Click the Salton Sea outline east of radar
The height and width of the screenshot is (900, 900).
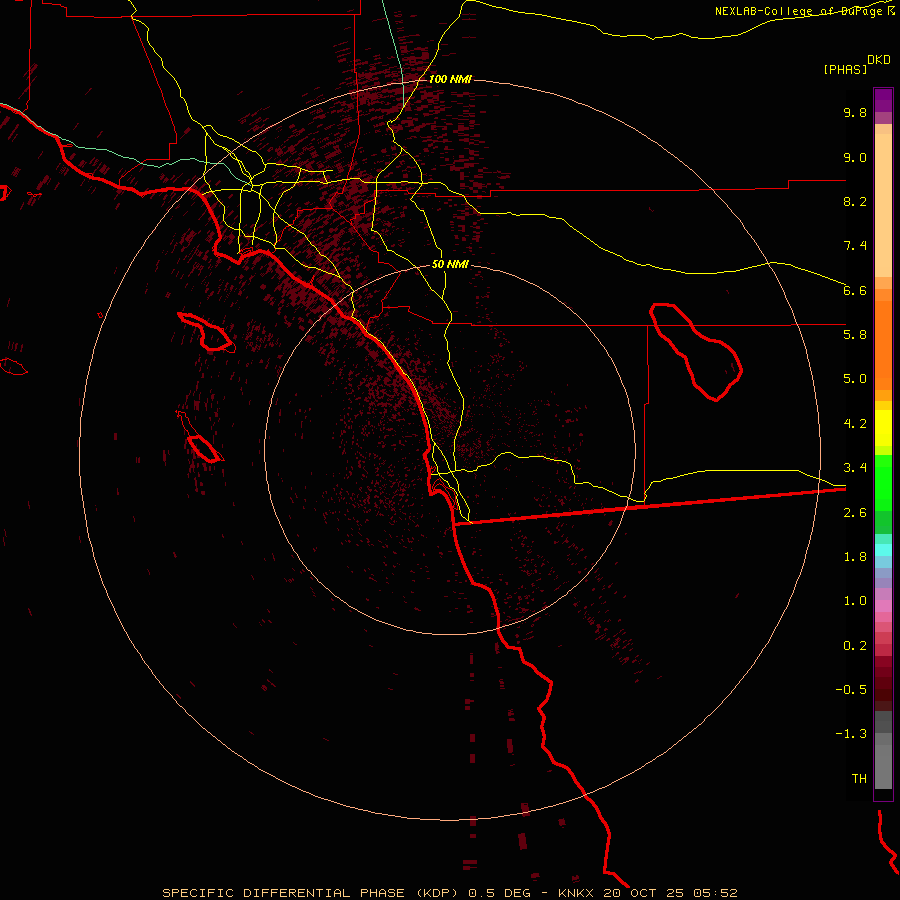(x=696, y=351)
